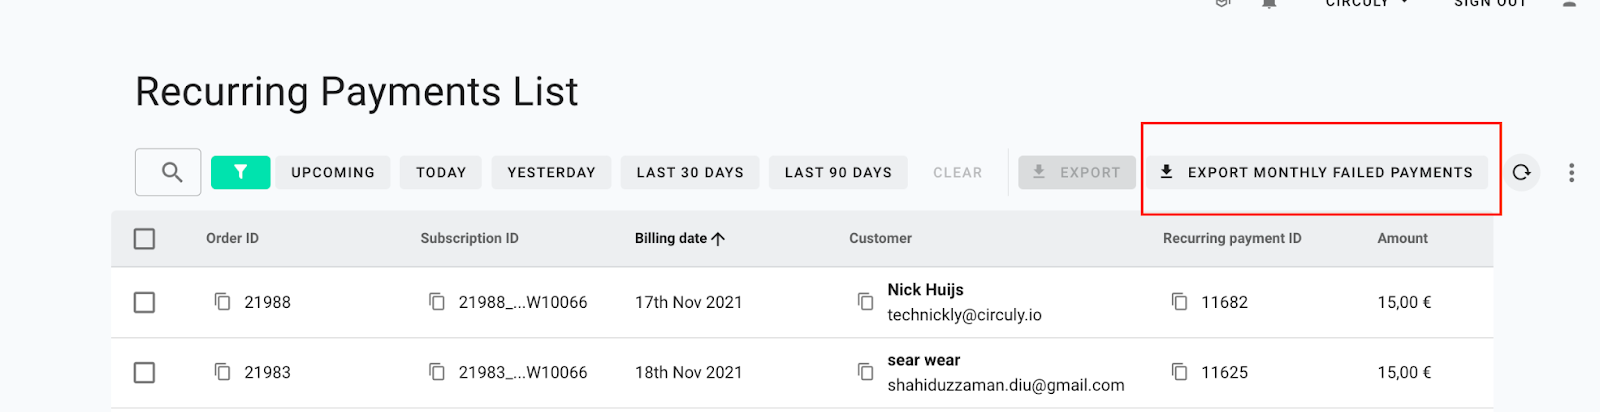Sort table by Order ID header
The height and width of the screenshot is (412, 1600).
click(x=232, y=238)
